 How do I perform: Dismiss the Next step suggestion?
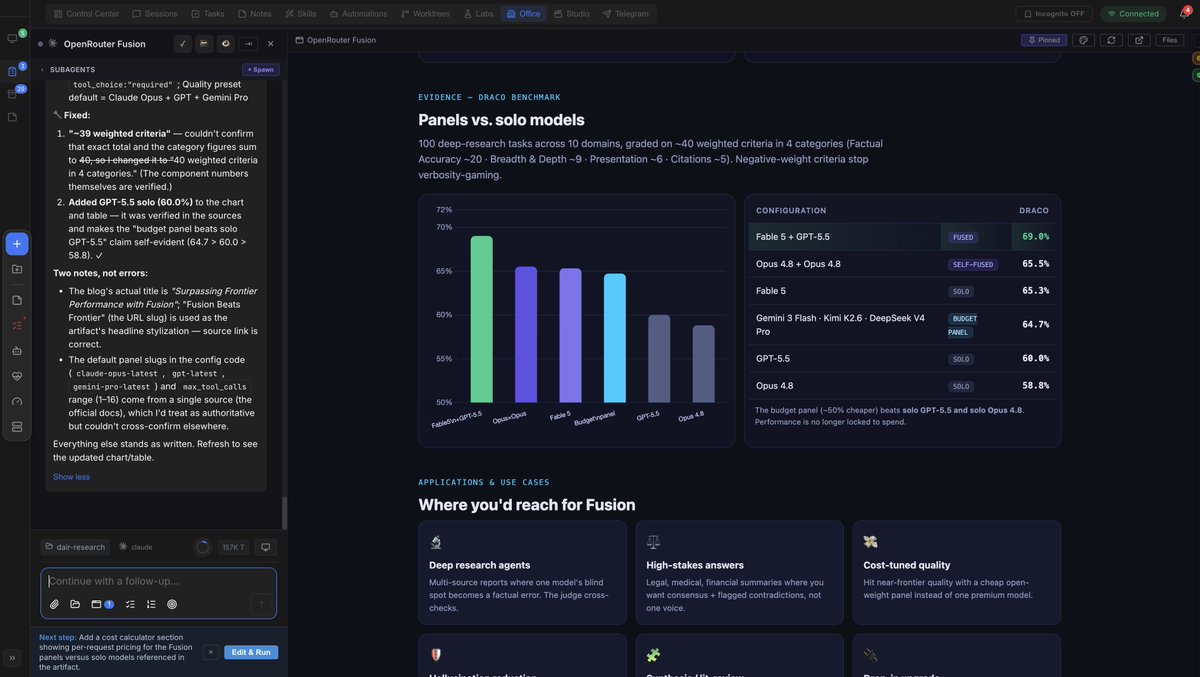[x=210, y=652]
